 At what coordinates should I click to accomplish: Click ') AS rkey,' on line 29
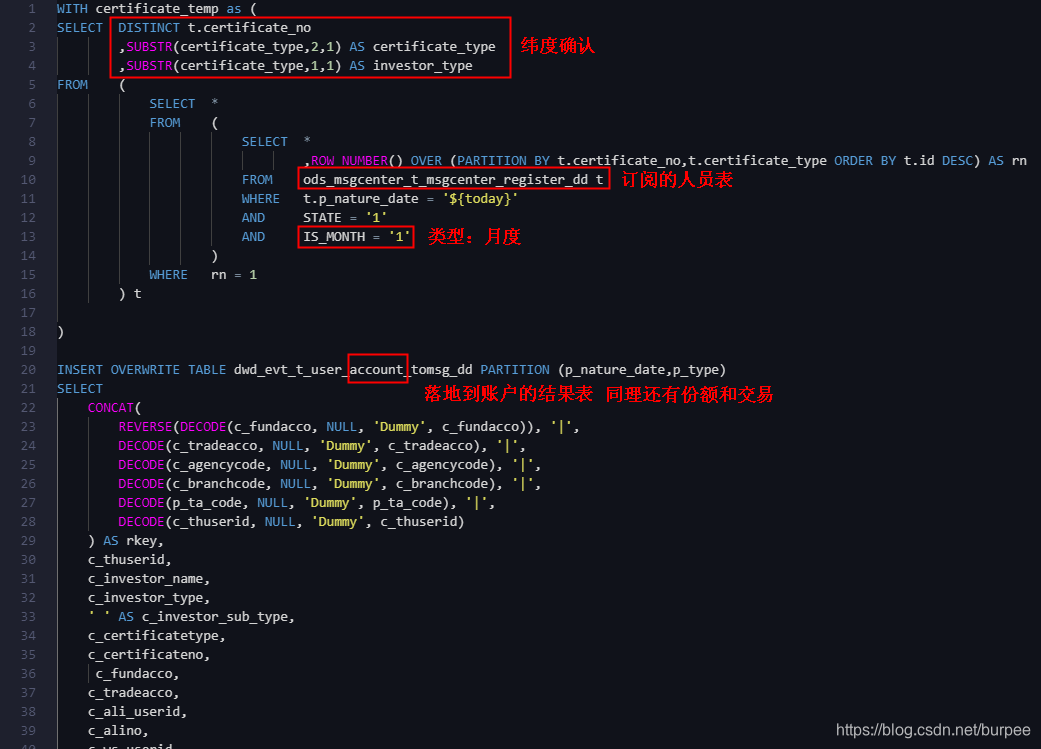coord(125,541)
